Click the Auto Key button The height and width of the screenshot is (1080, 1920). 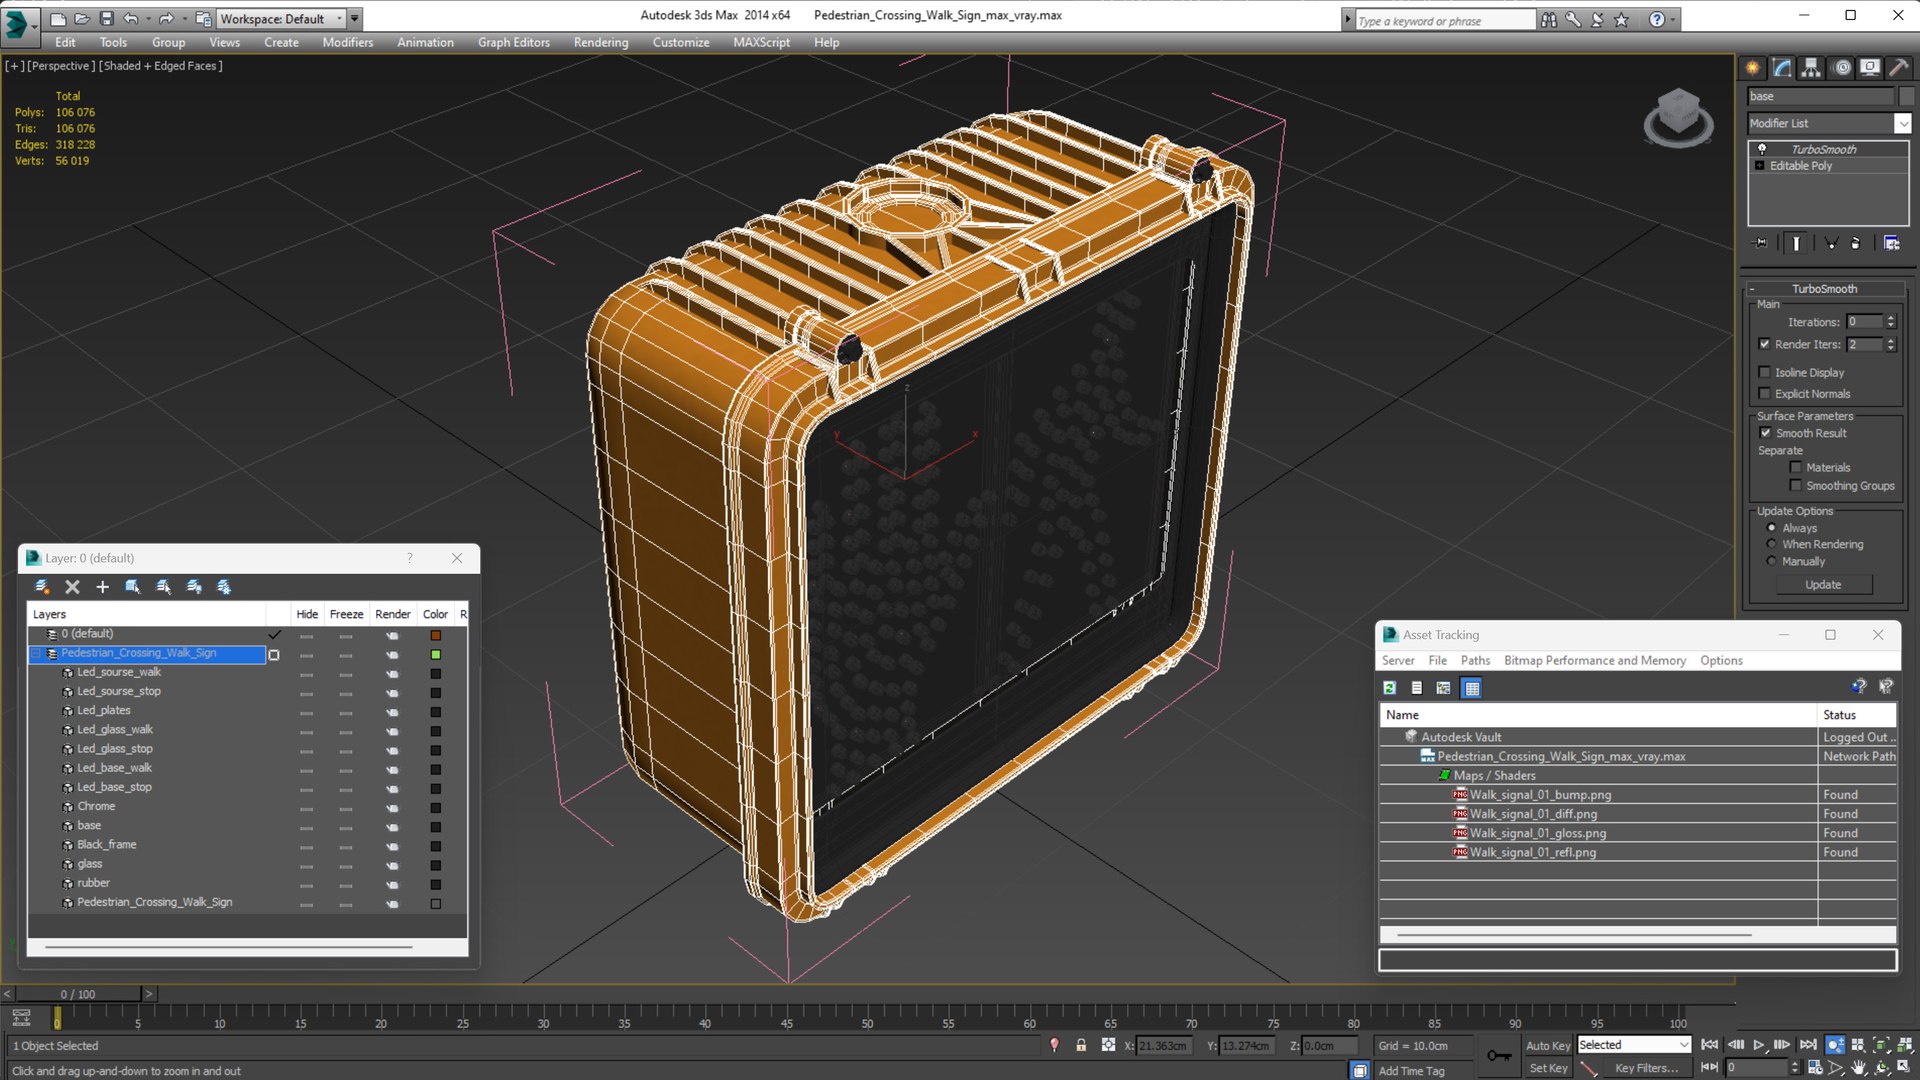[1548, 1045]
